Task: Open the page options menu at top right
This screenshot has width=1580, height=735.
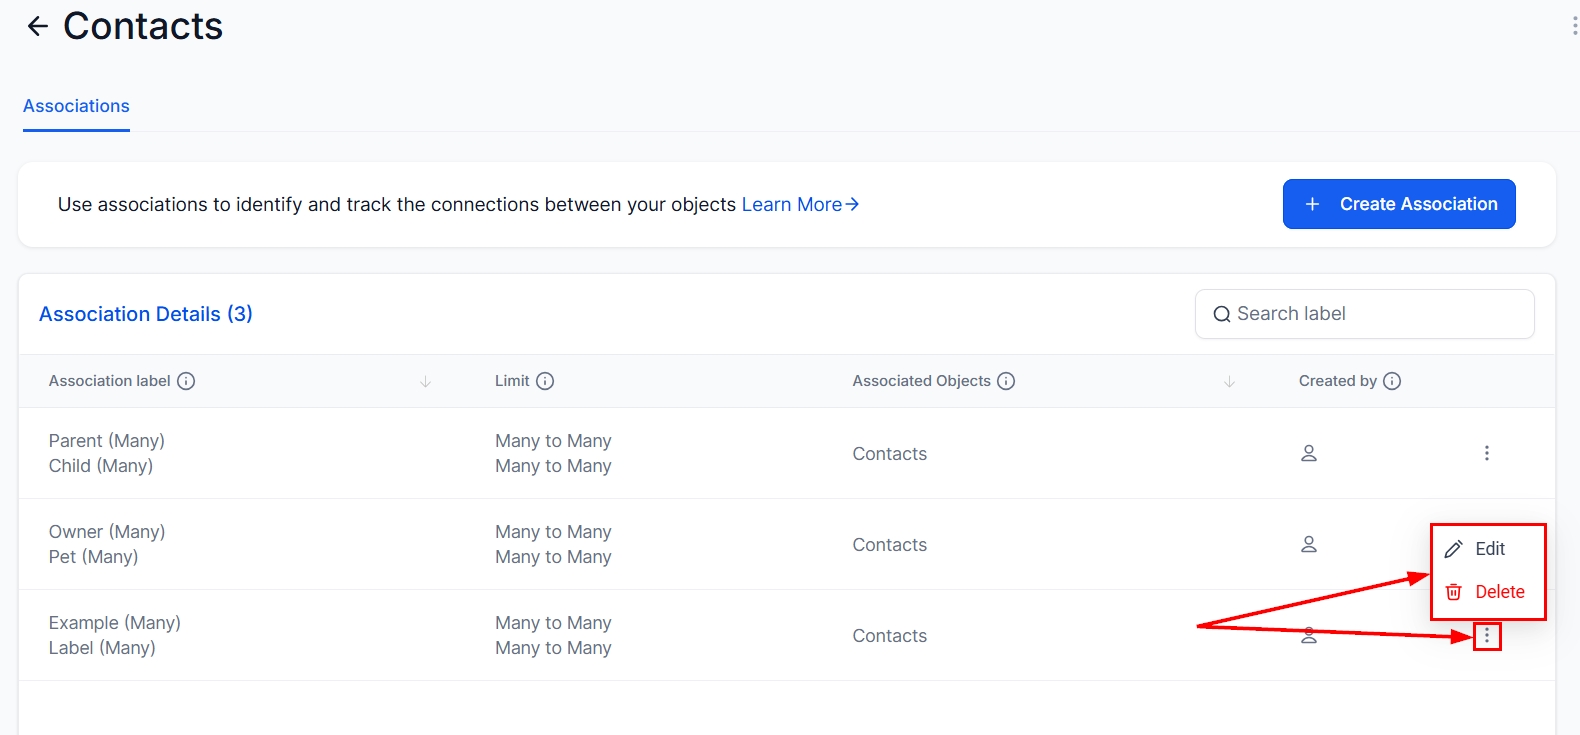Action: (x=1574, y=26)
